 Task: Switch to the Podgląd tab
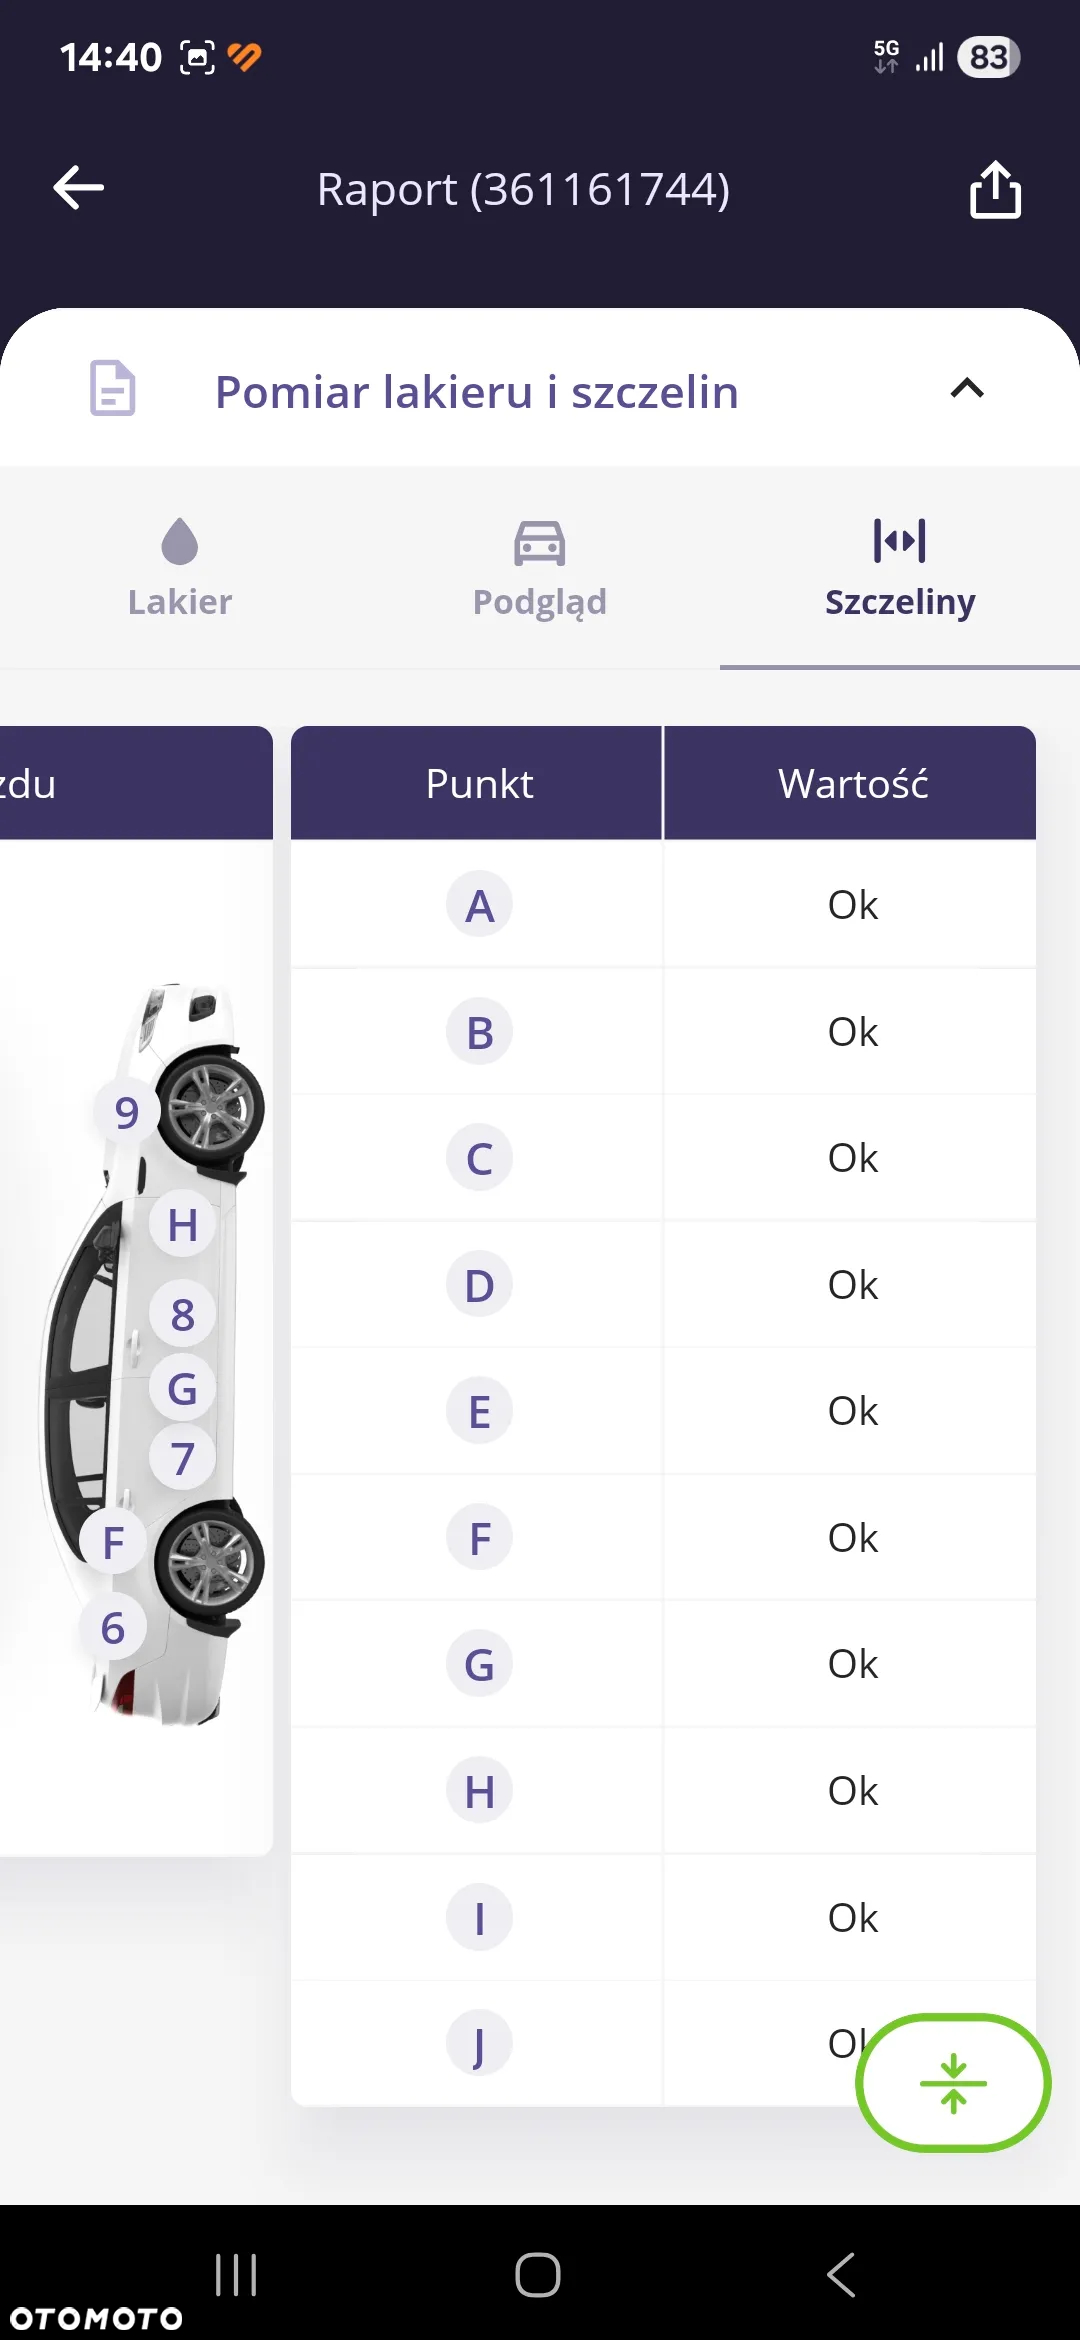tap(540, 568)
